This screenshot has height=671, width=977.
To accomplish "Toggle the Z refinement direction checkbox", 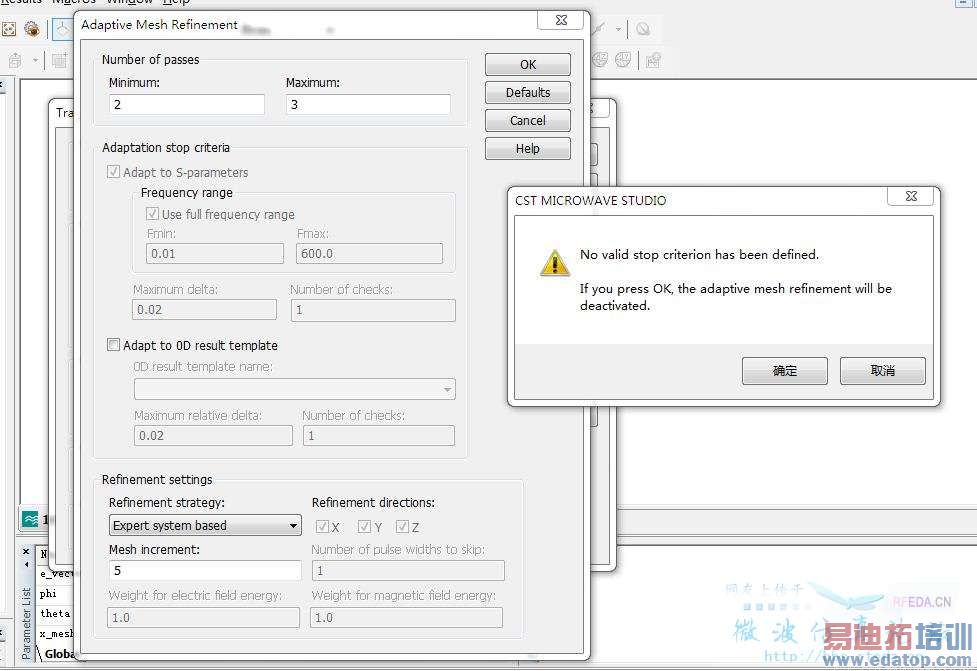I will 402,526.
